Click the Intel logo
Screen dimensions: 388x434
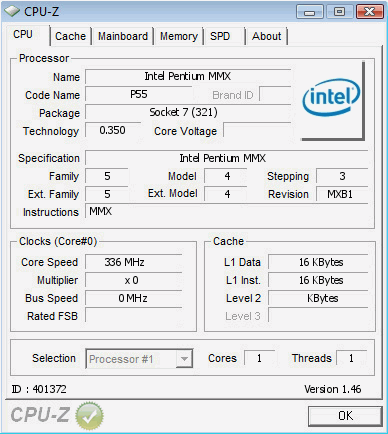(331, 97)
